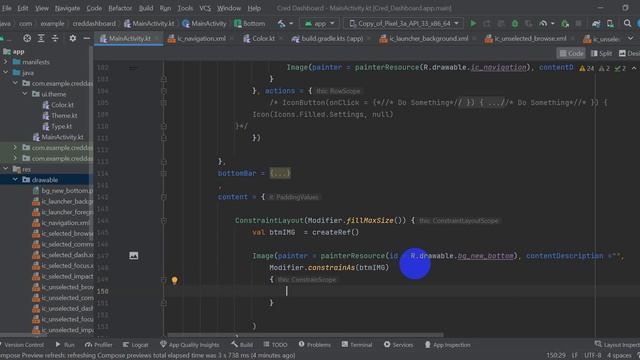Expand the folded bottomBar {...} code block
This screenshot has height=360, width=640.
(x=280, y=173)
